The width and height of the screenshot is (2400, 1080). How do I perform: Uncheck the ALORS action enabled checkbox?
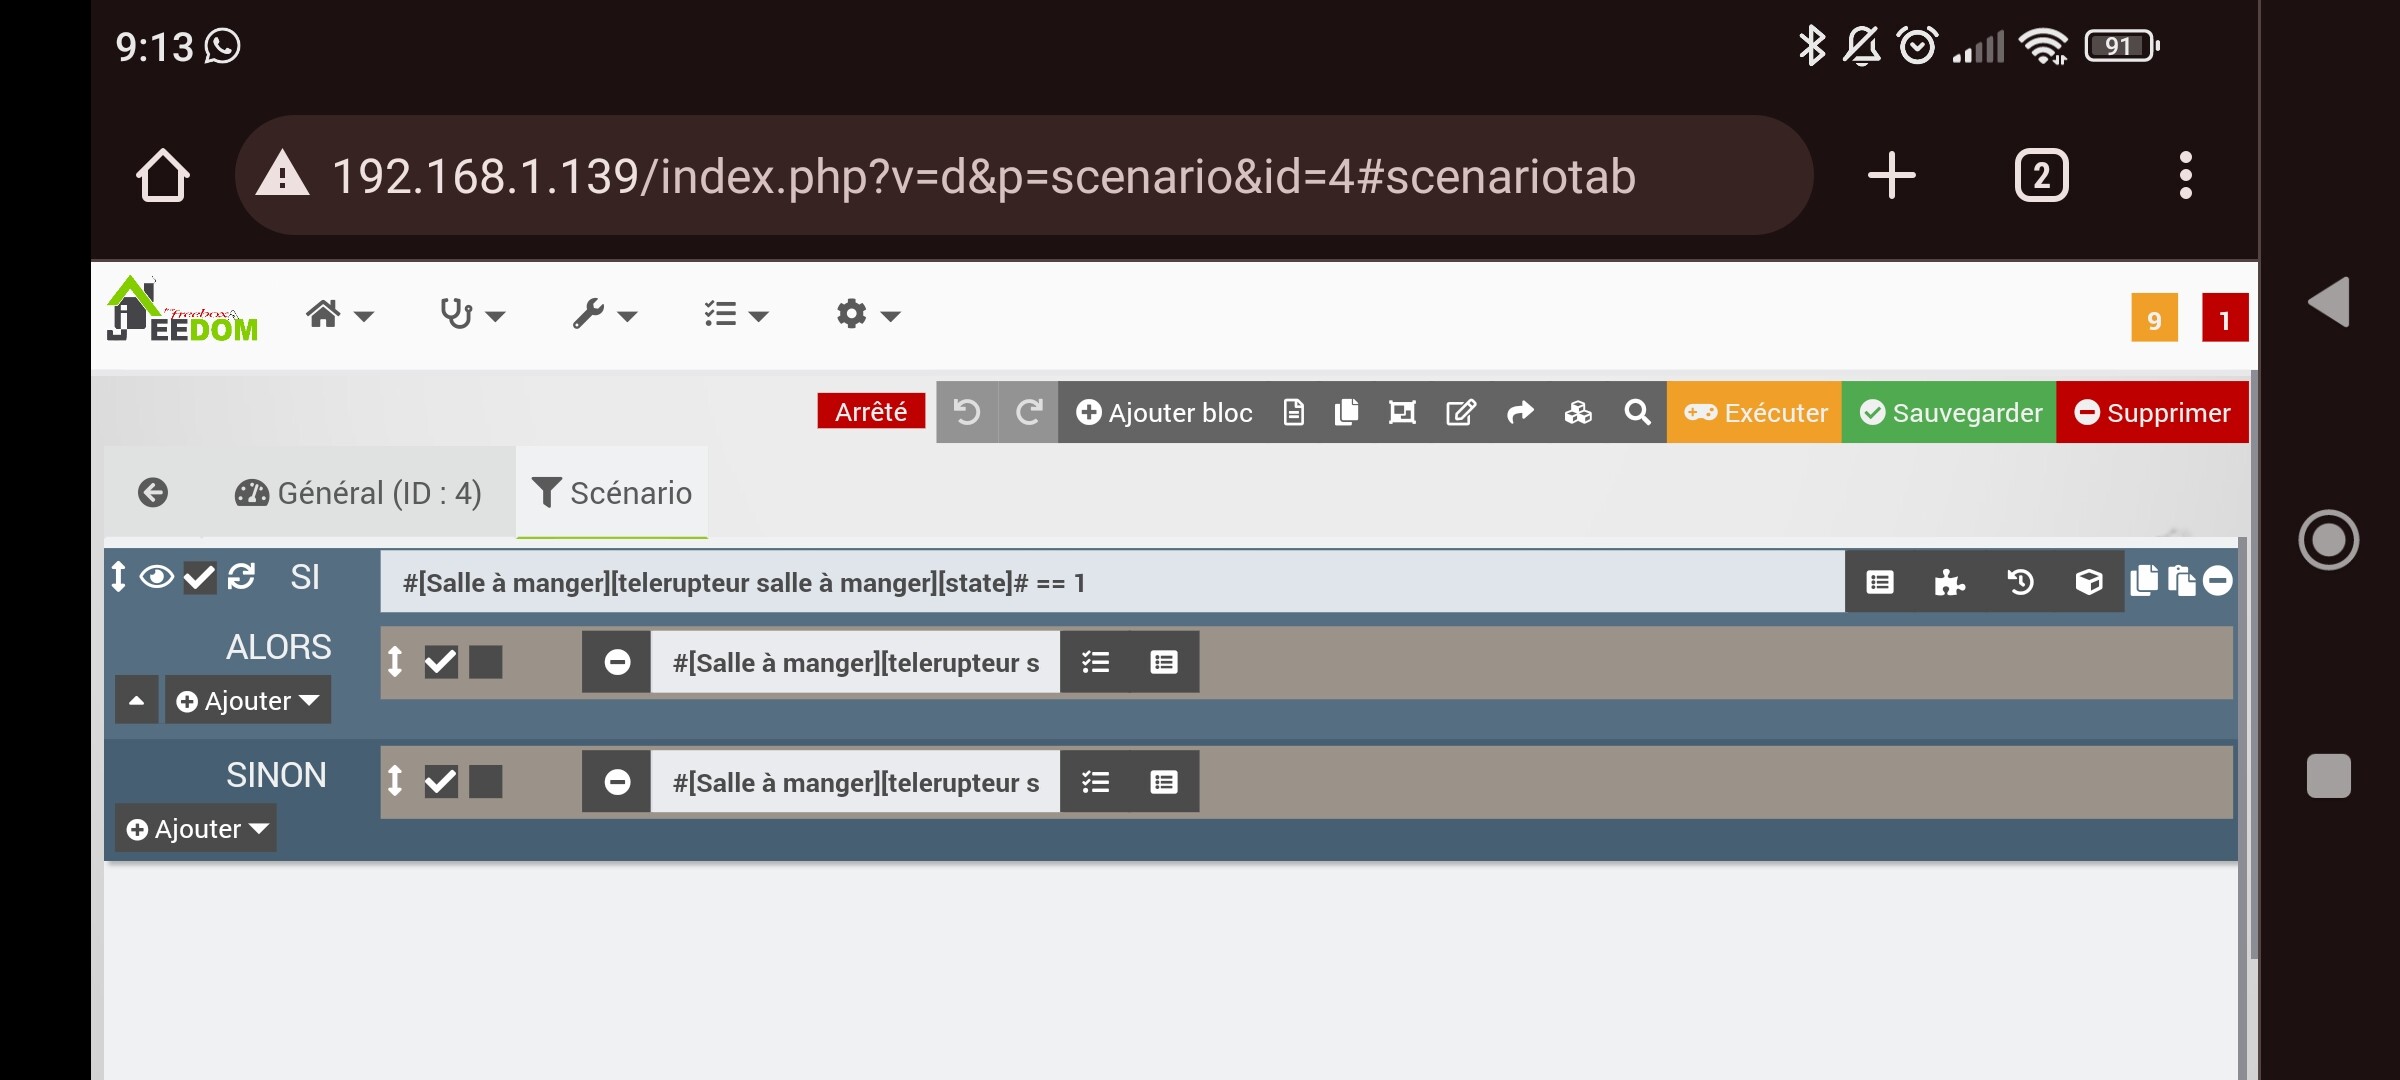pos(440,662)
